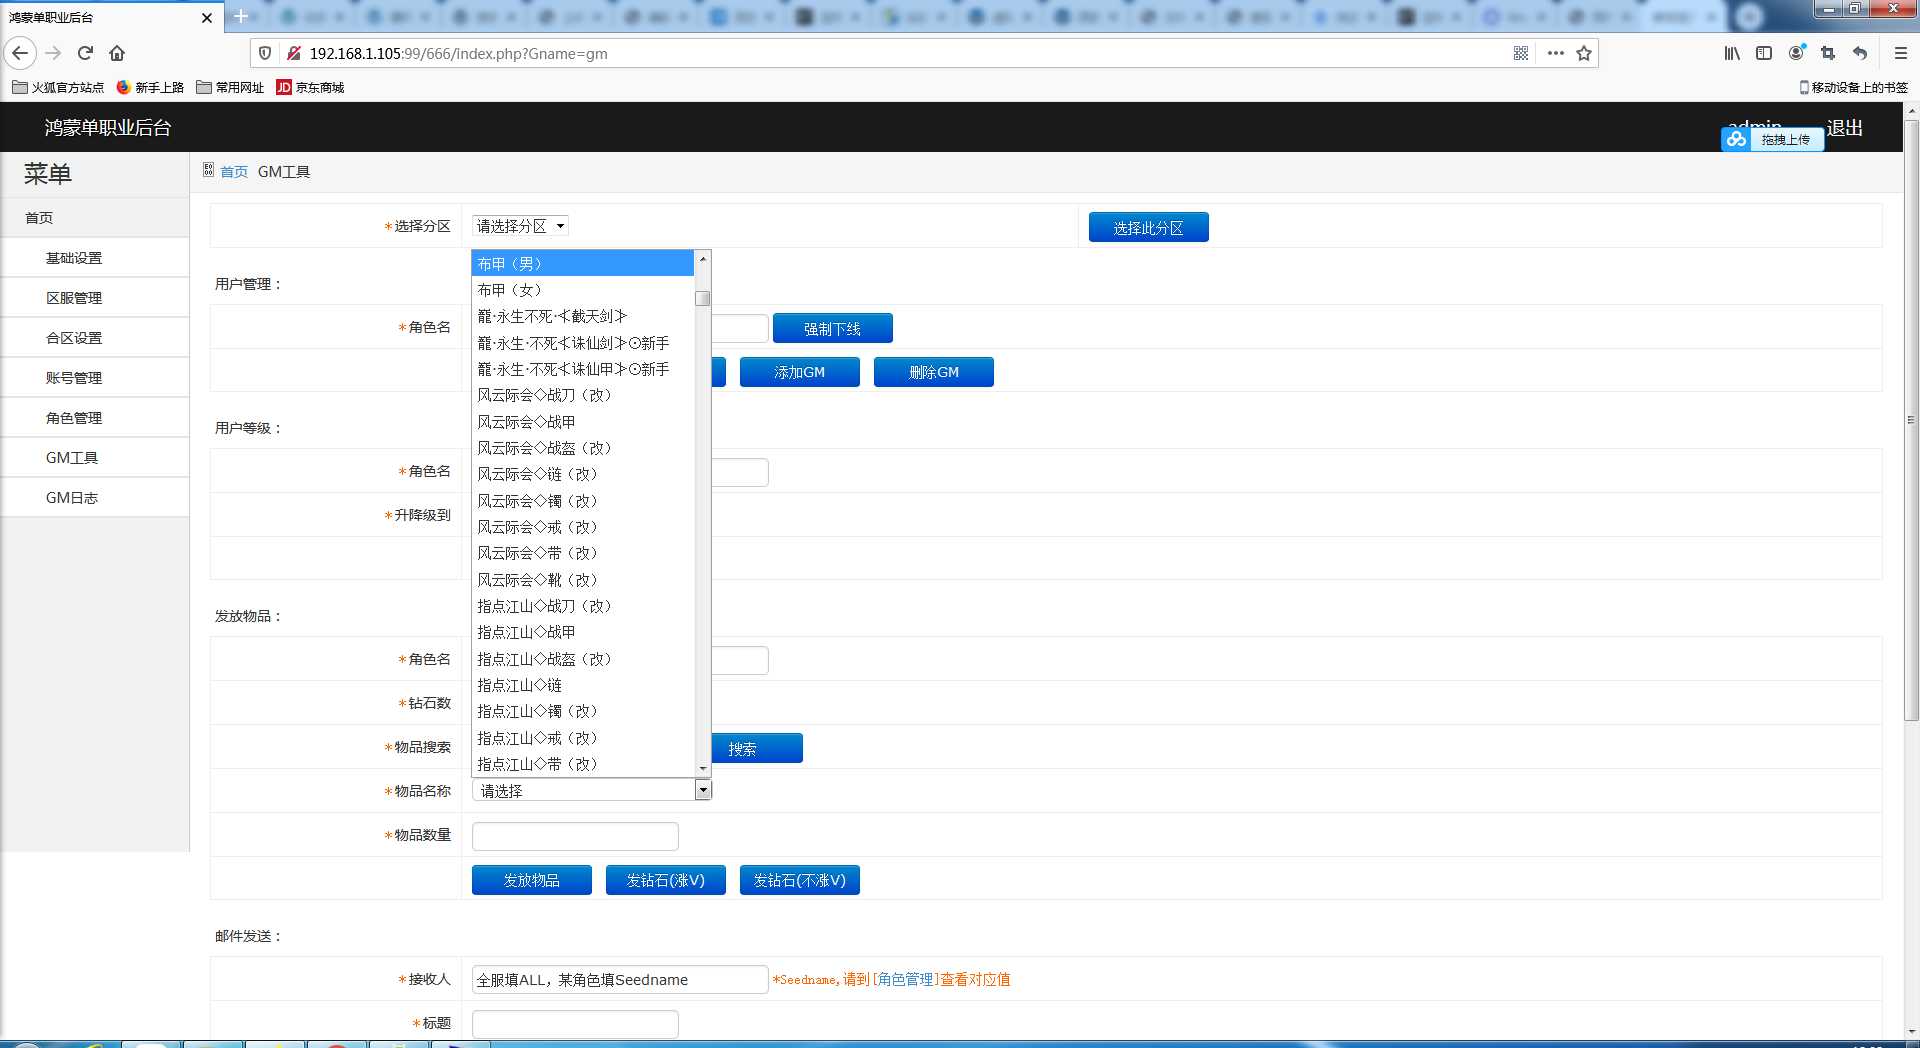This screenshot has width=1920, height=1048.
Task: Click the item dropdown list scrollbar thumb
Action: pos(703,298)
